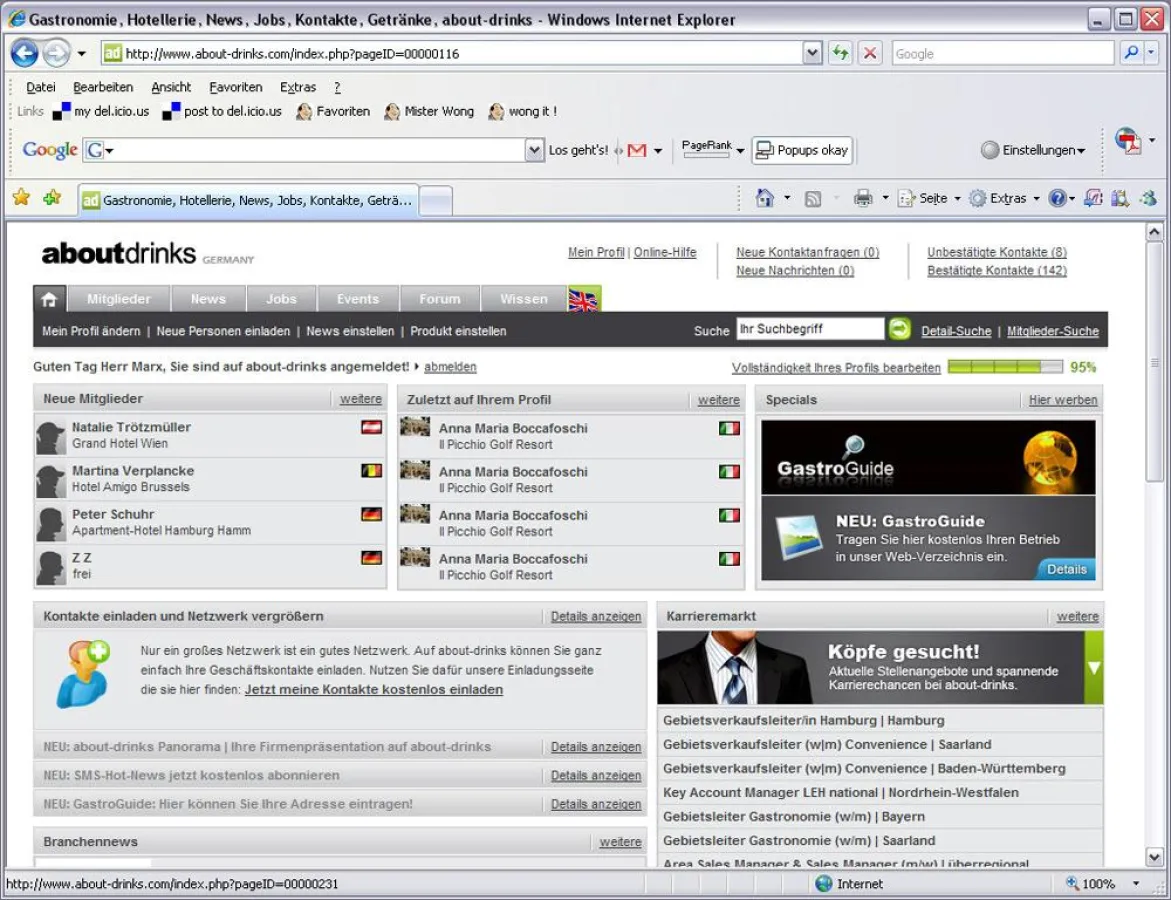Click the Print toolbar icon

click(x=863, y=199)
